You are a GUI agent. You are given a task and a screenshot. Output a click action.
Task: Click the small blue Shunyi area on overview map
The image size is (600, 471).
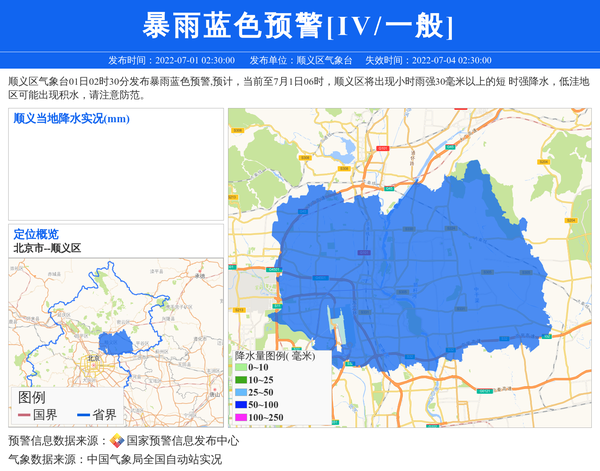[116, 343]
